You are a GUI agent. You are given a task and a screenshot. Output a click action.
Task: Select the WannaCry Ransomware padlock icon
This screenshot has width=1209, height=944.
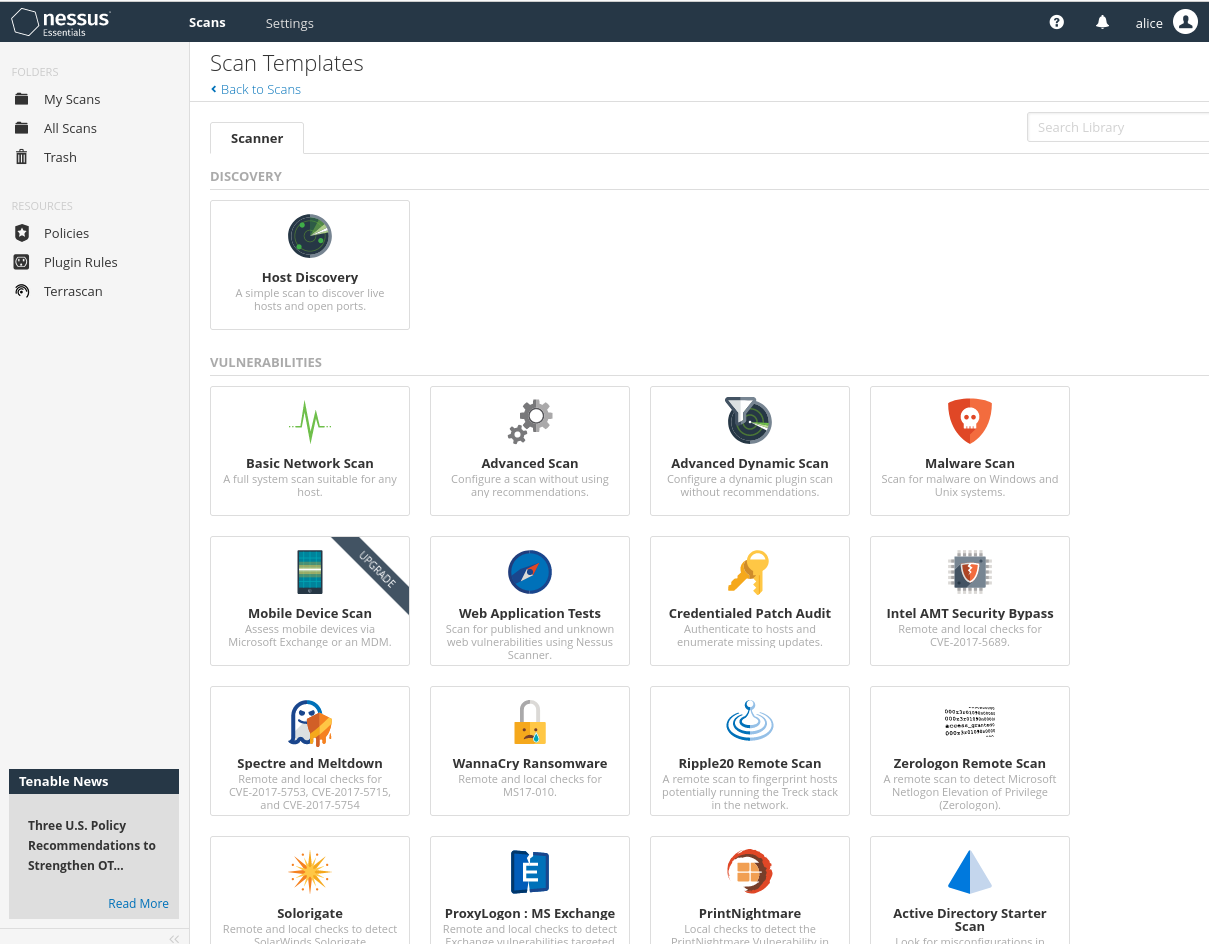pos(530,722)
